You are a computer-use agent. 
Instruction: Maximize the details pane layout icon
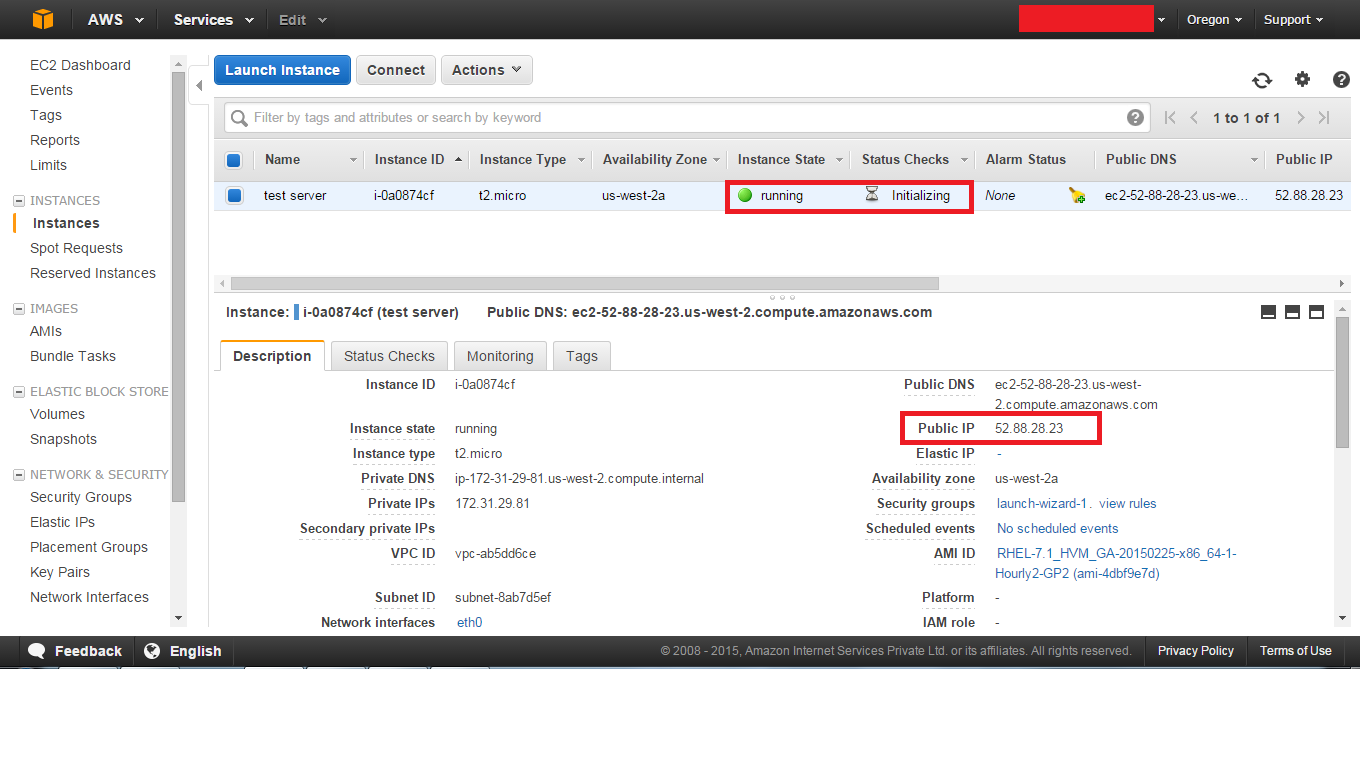point(1316,312)
